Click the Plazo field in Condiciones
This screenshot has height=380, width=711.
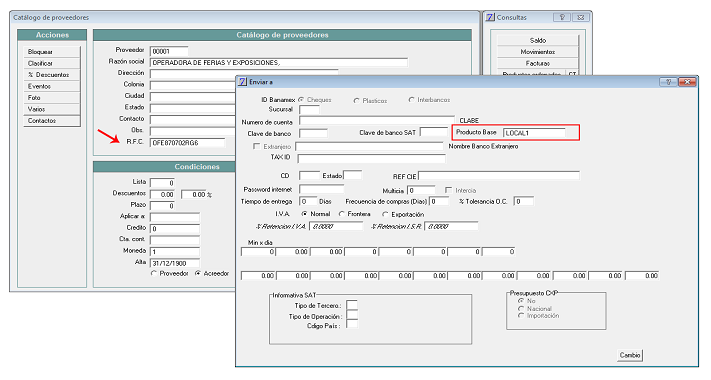coord(162,206)
